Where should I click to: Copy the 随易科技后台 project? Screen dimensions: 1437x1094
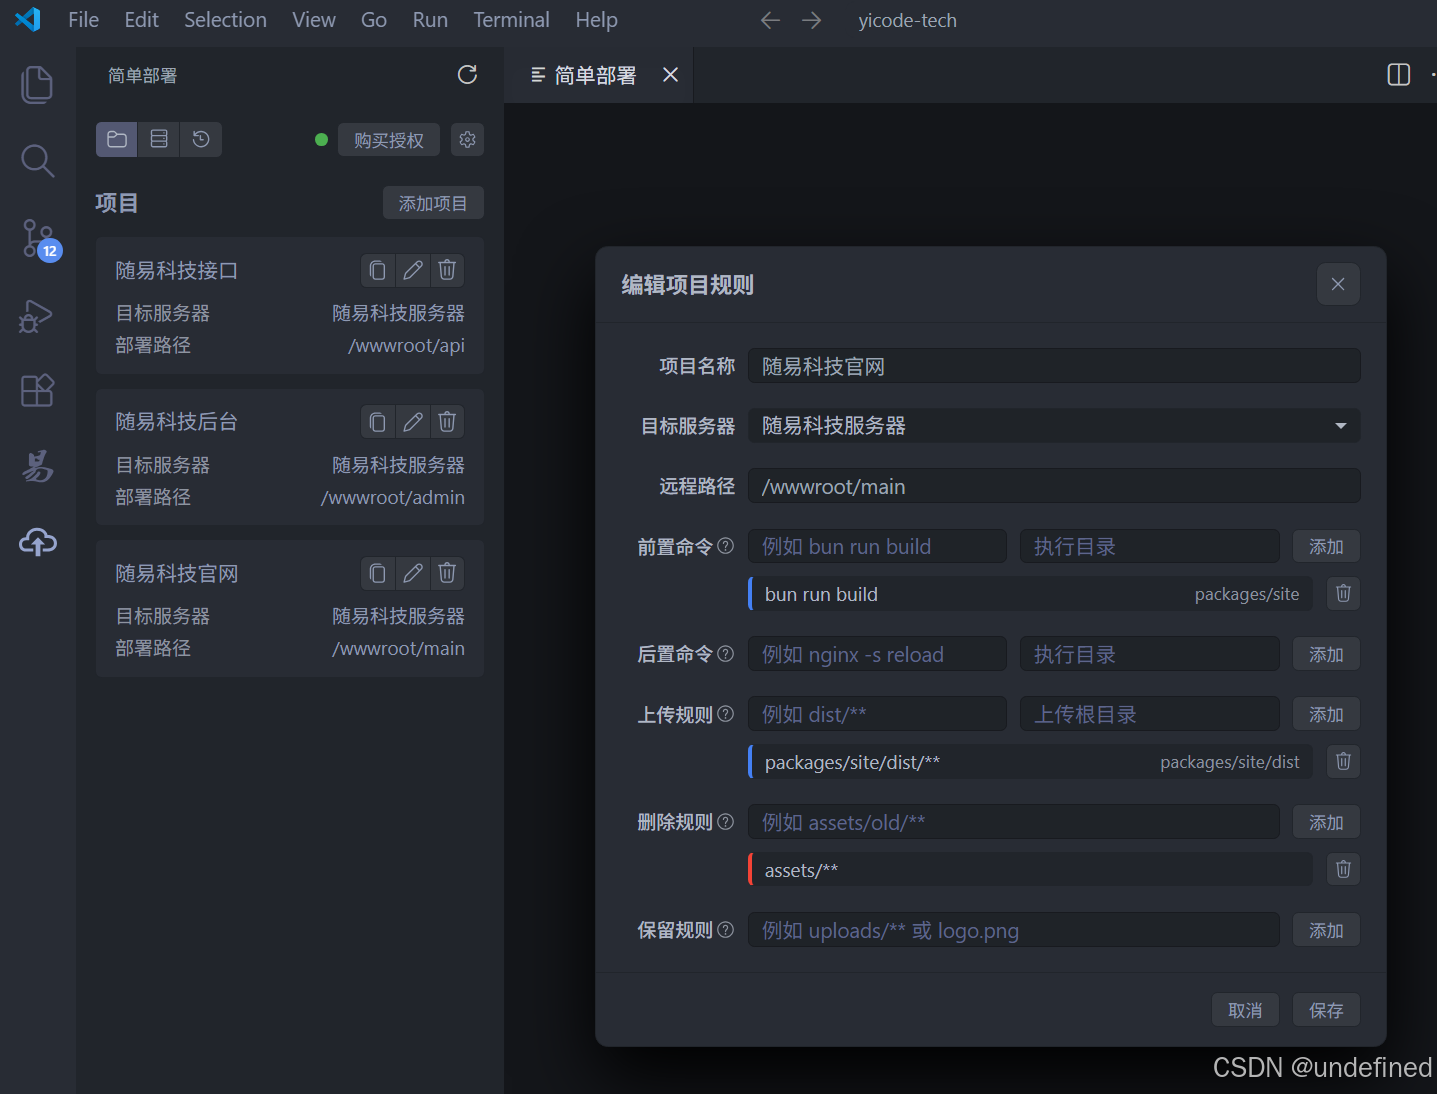tap(378, 422)
